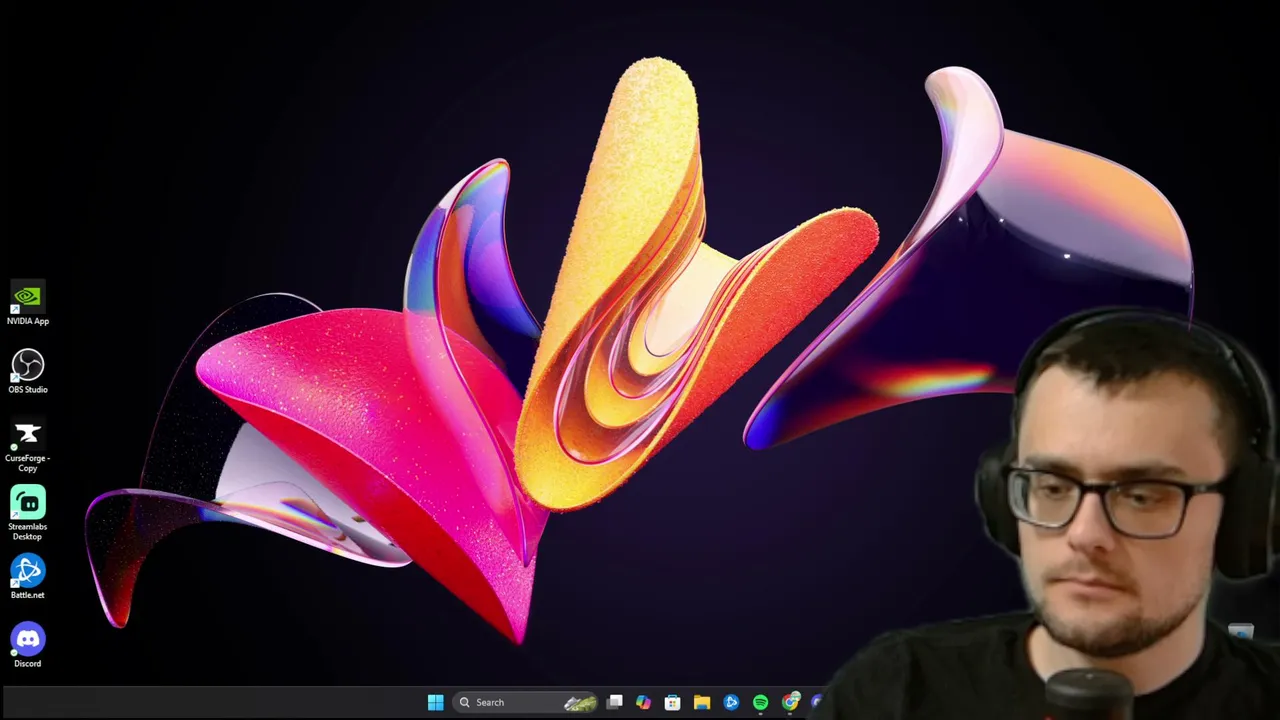Click the taskbar Search box

[x=527, y=702]
